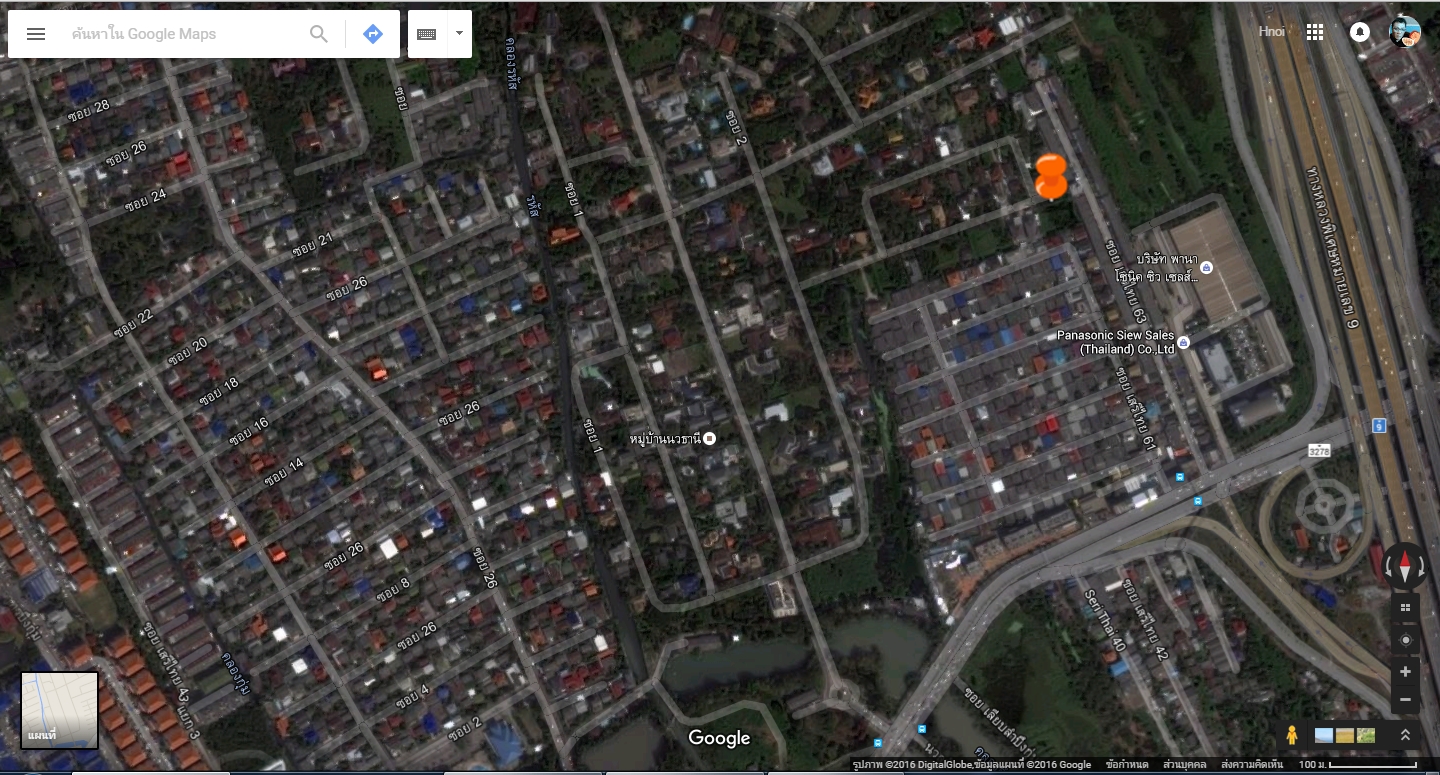Show your location with the target button
The width and height of the screenshot is (1440, 775).
(x=1406, y=640)
